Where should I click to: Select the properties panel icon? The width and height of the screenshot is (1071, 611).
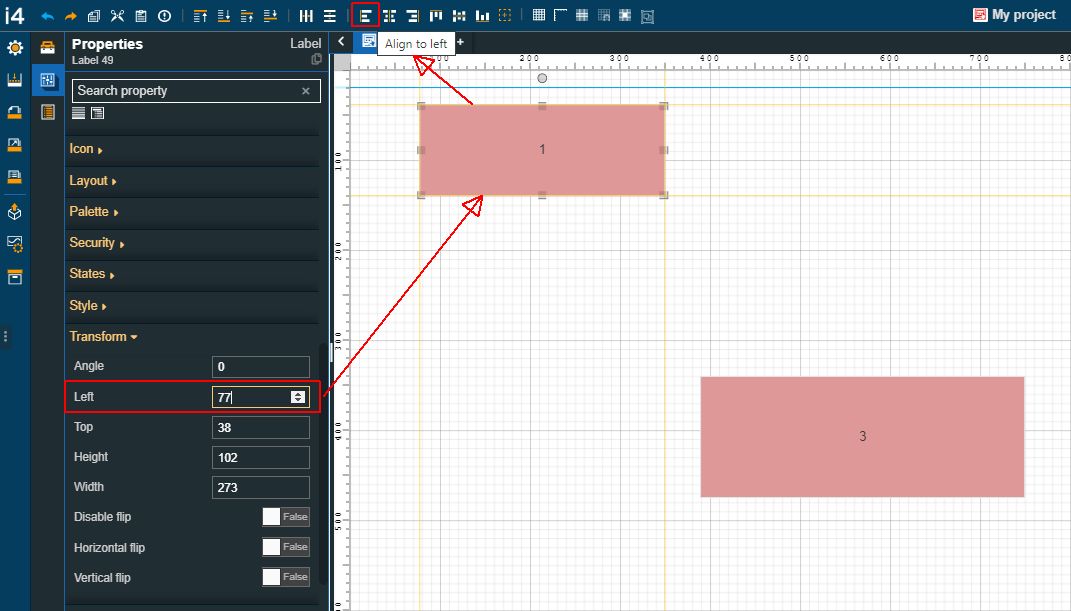[x=47, y=81]
